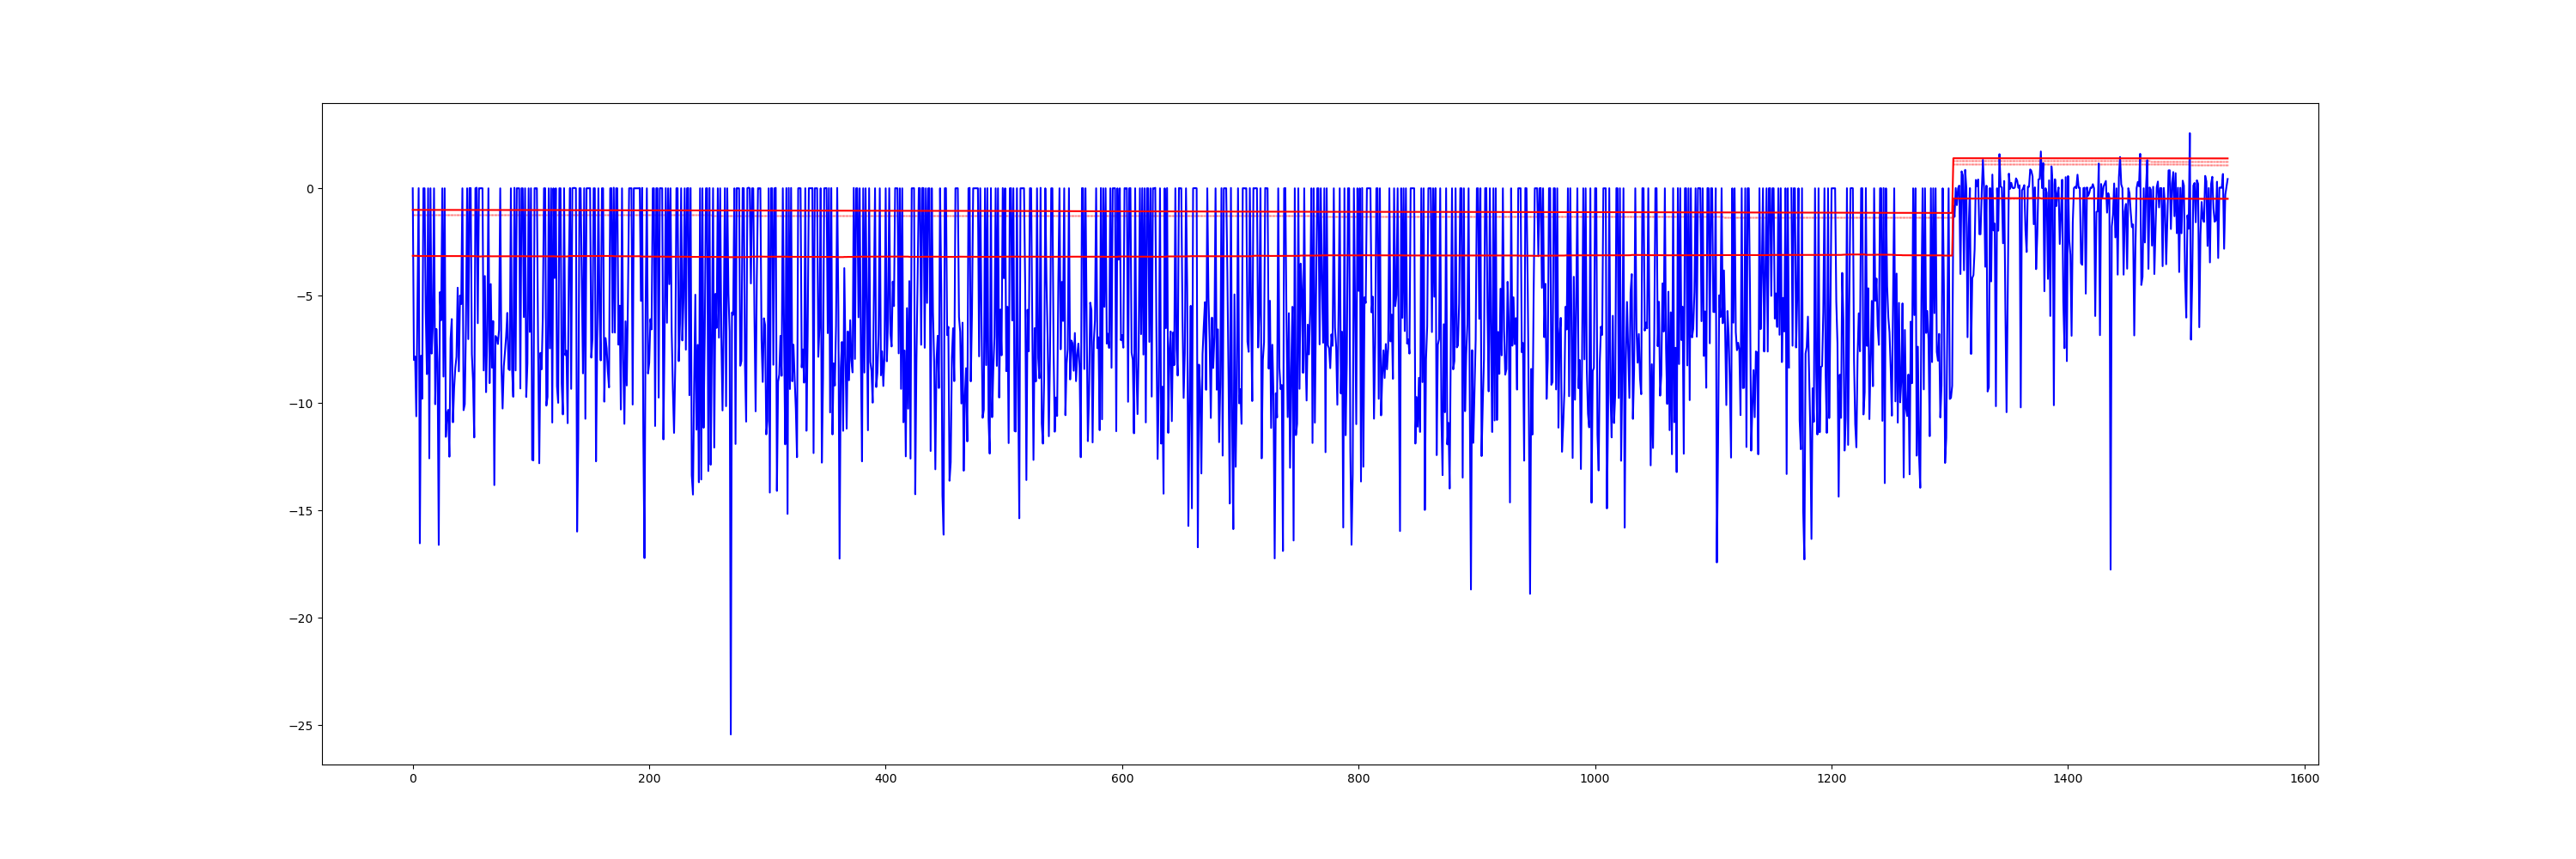Click the x-axis tick label 400

(886, 779)
